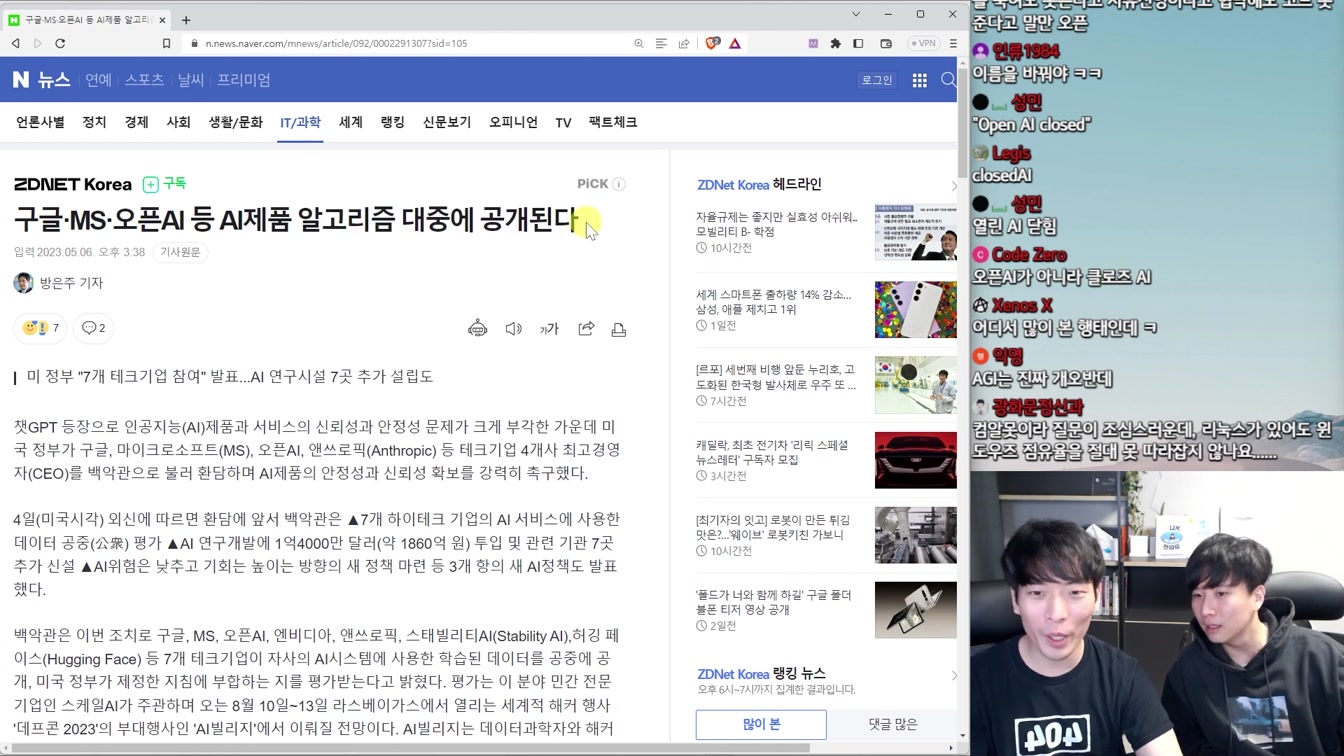Click the PiCK info icon

619,184
